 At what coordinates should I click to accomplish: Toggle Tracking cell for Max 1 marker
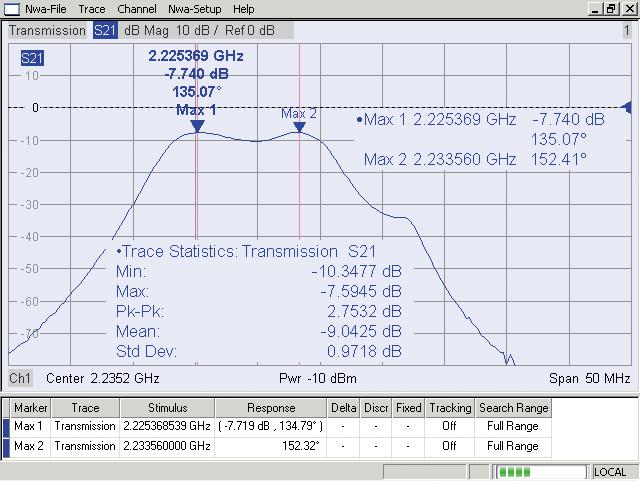click(x=450, y=426)
